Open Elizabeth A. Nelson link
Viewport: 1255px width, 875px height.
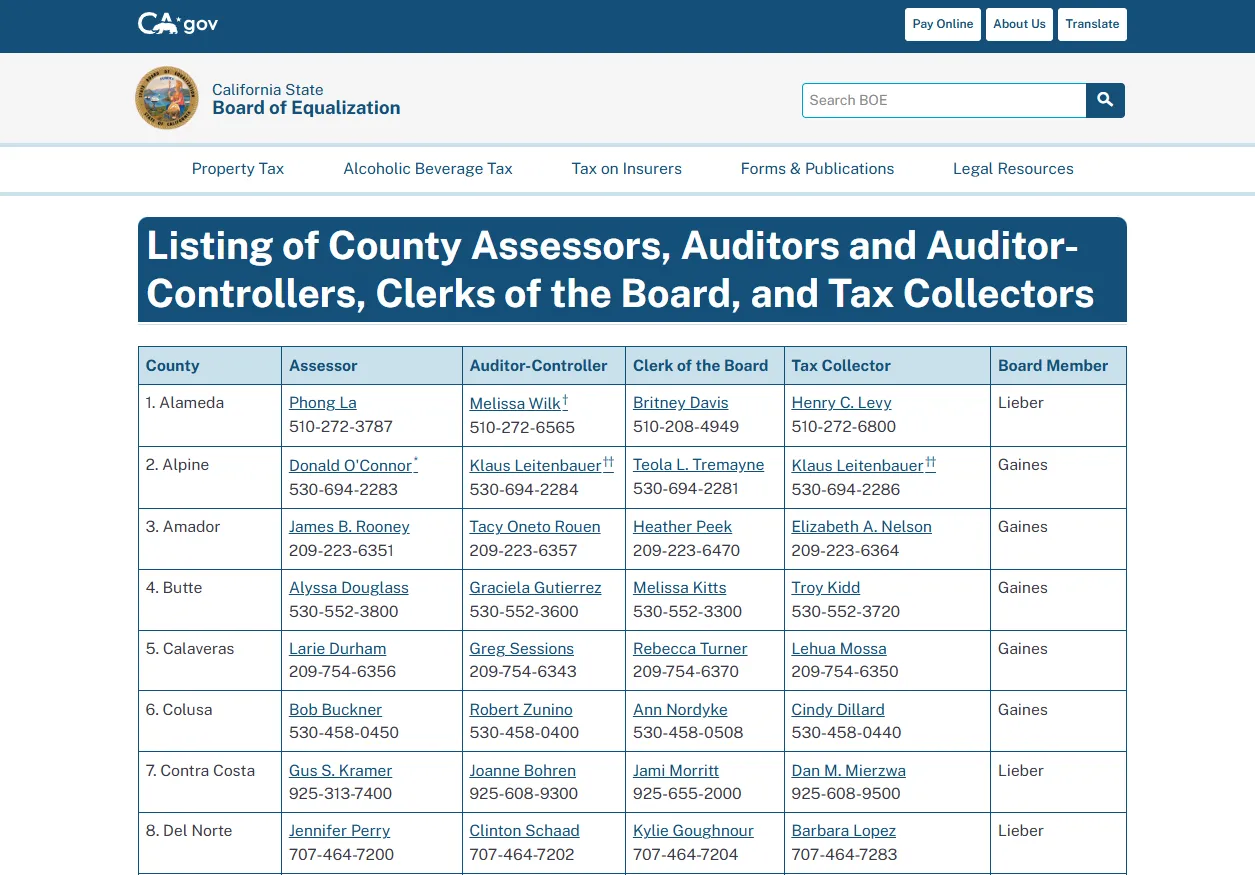pyautogui.click(x=862, y=527)
